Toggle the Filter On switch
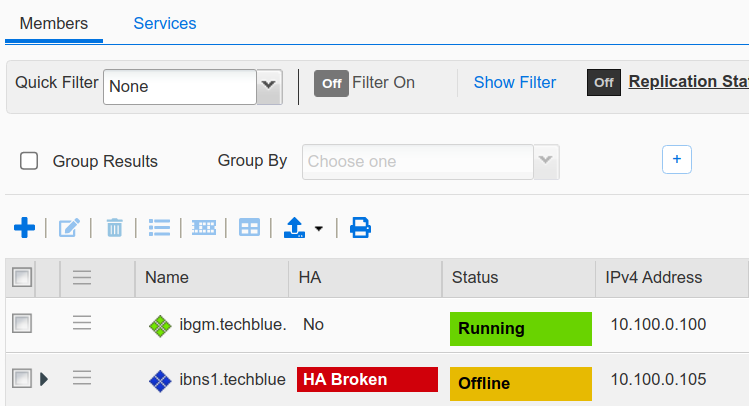 (331, 83)
